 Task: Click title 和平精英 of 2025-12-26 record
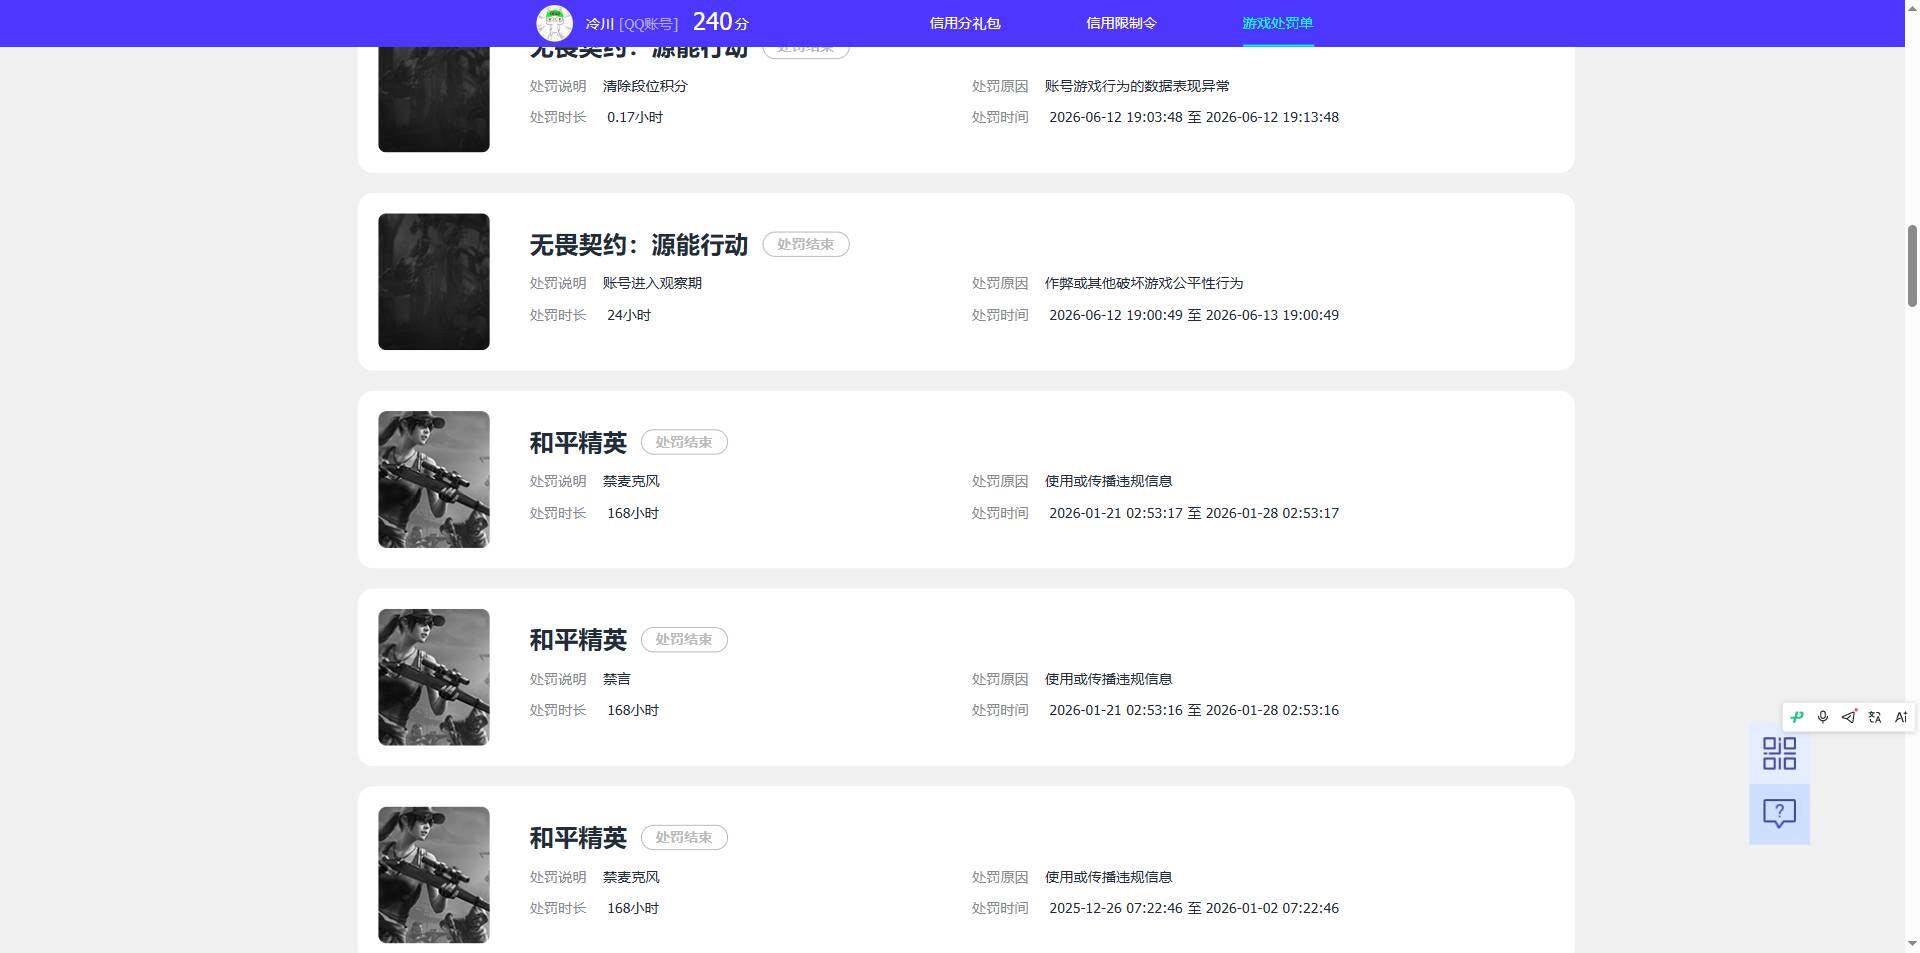[x=578, y=838]
